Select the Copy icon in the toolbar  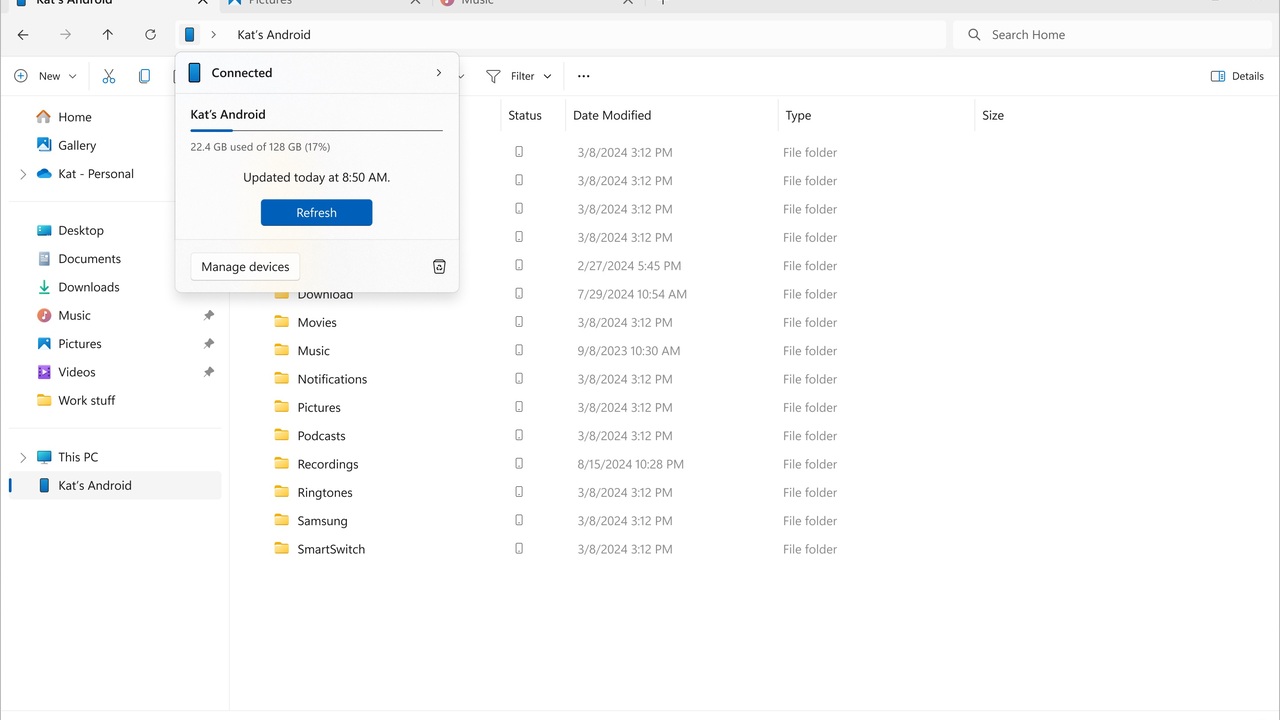pyautogui.click(x=144, y=75)
